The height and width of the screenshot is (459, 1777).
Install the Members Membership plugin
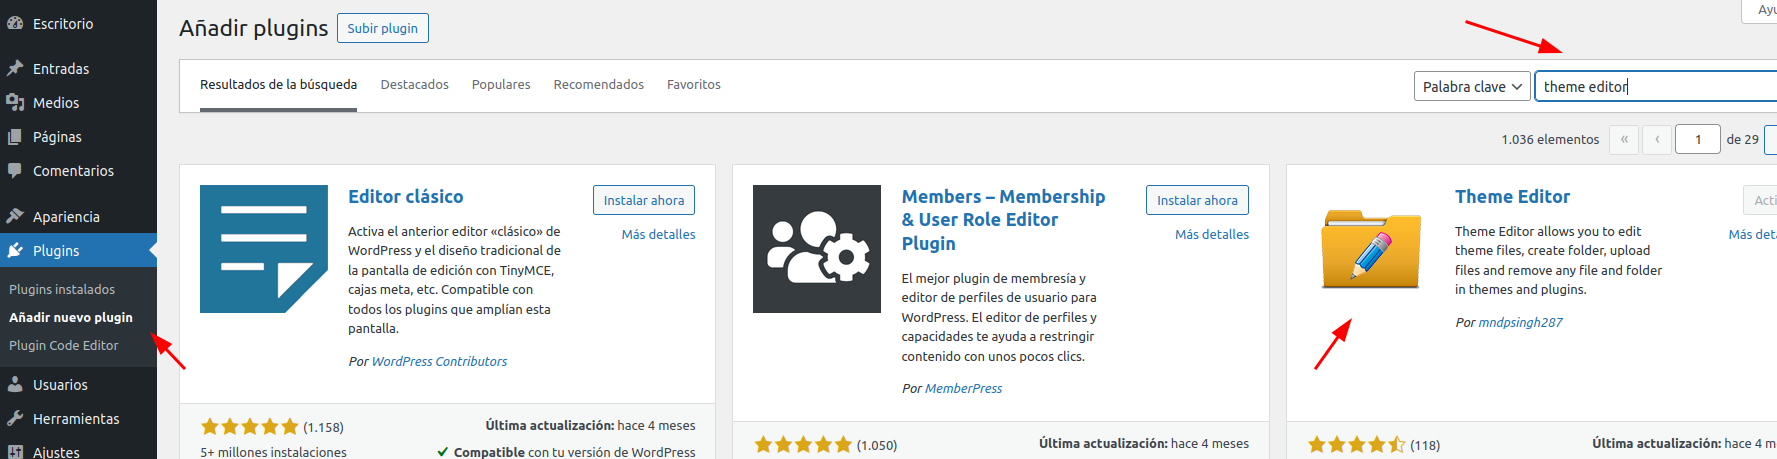(1197, 200)
